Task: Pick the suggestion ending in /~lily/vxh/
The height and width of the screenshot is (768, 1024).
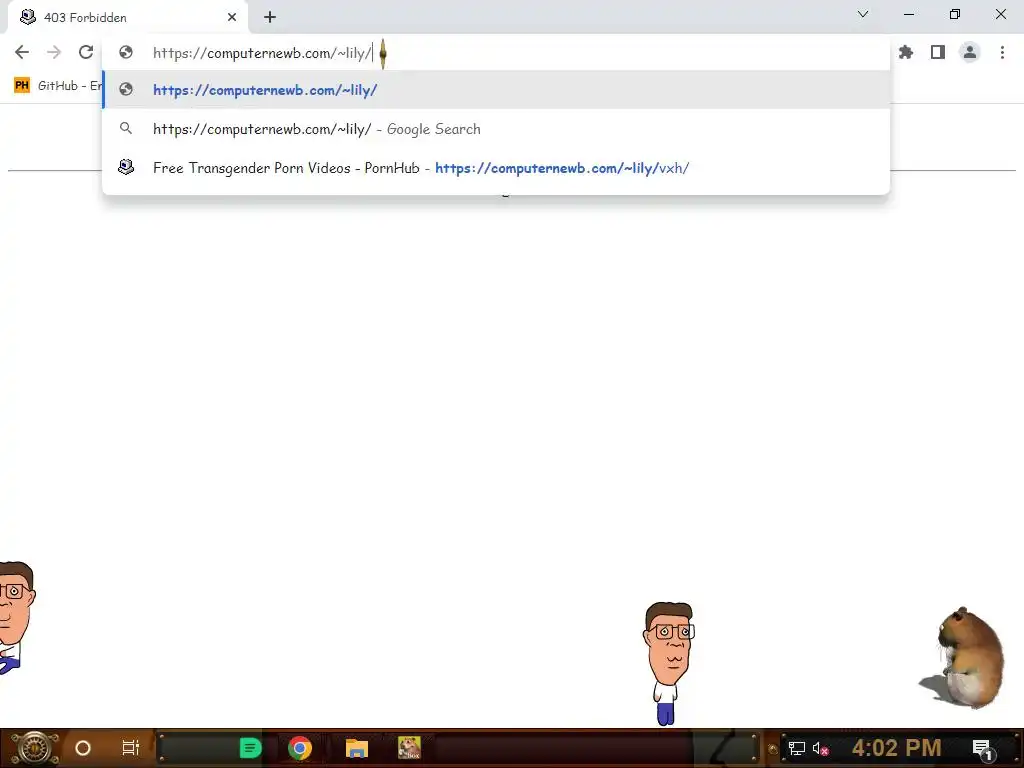Action: [x=496, y=168]
